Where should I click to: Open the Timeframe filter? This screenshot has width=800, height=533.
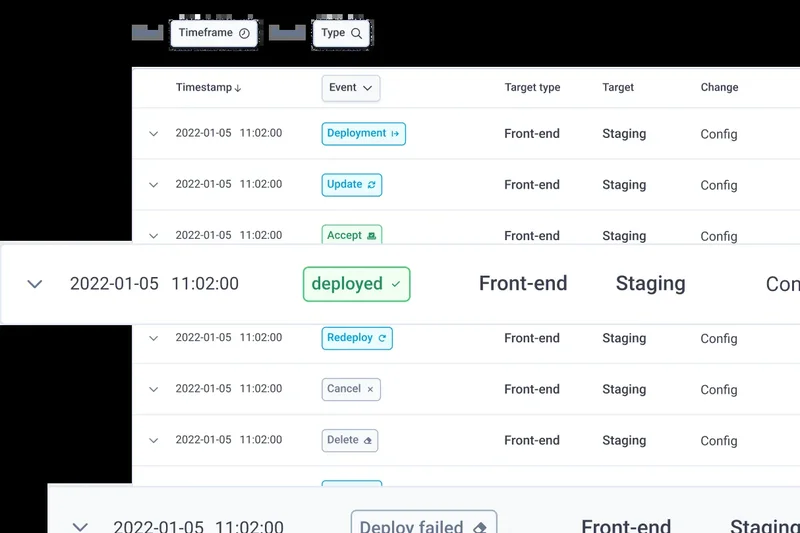pyautogui.click(x=213, y=33)
